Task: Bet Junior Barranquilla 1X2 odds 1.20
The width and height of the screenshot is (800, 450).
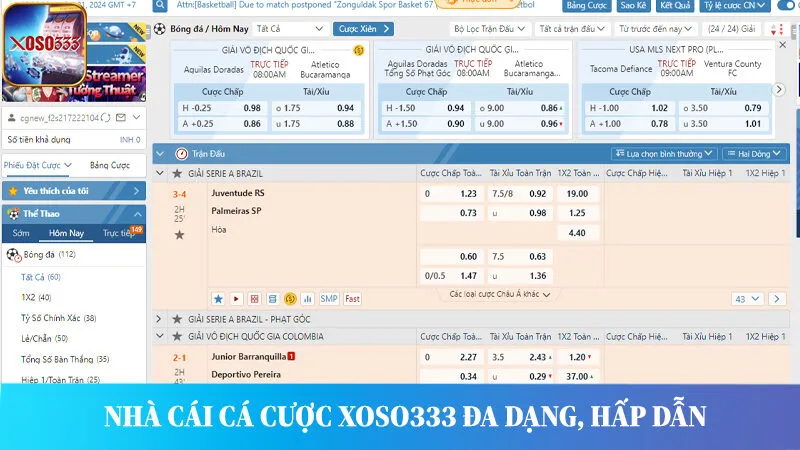Action: click(577, 357)
